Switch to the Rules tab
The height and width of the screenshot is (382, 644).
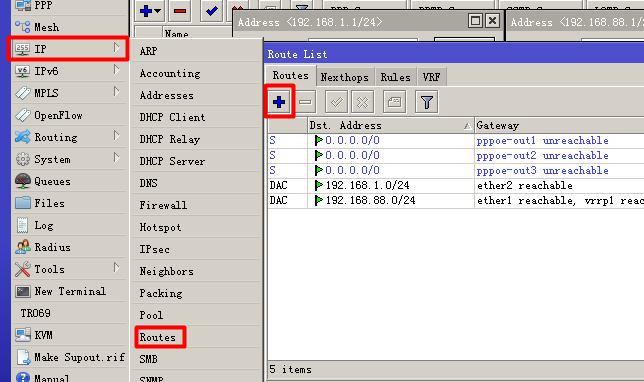coord(395,77)
